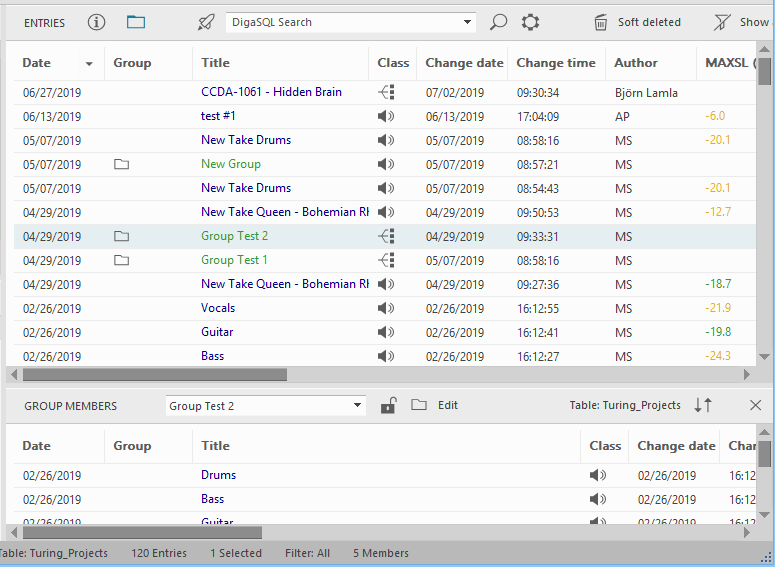The width and height of the screenshot is (775, 567).
Task: Click the Soft deleted trash icon
Action: [x=601, y=22]
